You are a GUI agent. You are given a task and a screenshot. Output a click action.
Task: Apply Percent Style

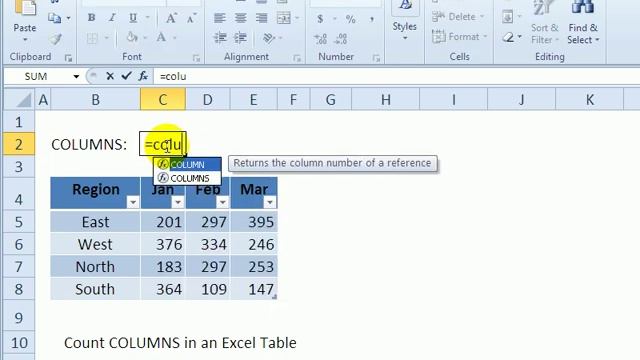pyautogui.click(x=350, y=19)
